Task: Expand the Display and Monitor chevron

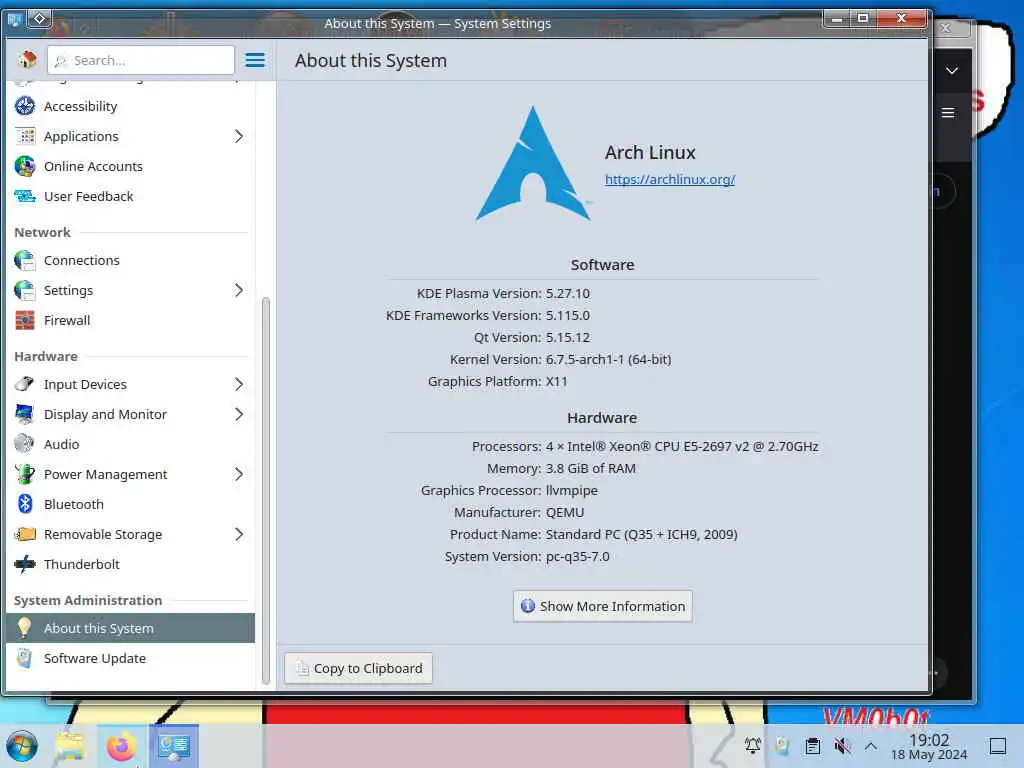Action: click(x=239, y=415)
